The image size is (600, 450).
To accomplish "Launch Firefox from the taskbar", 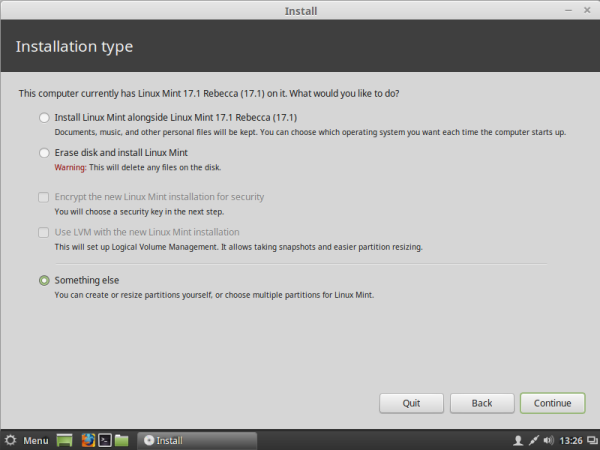I will tap(88, 440).
